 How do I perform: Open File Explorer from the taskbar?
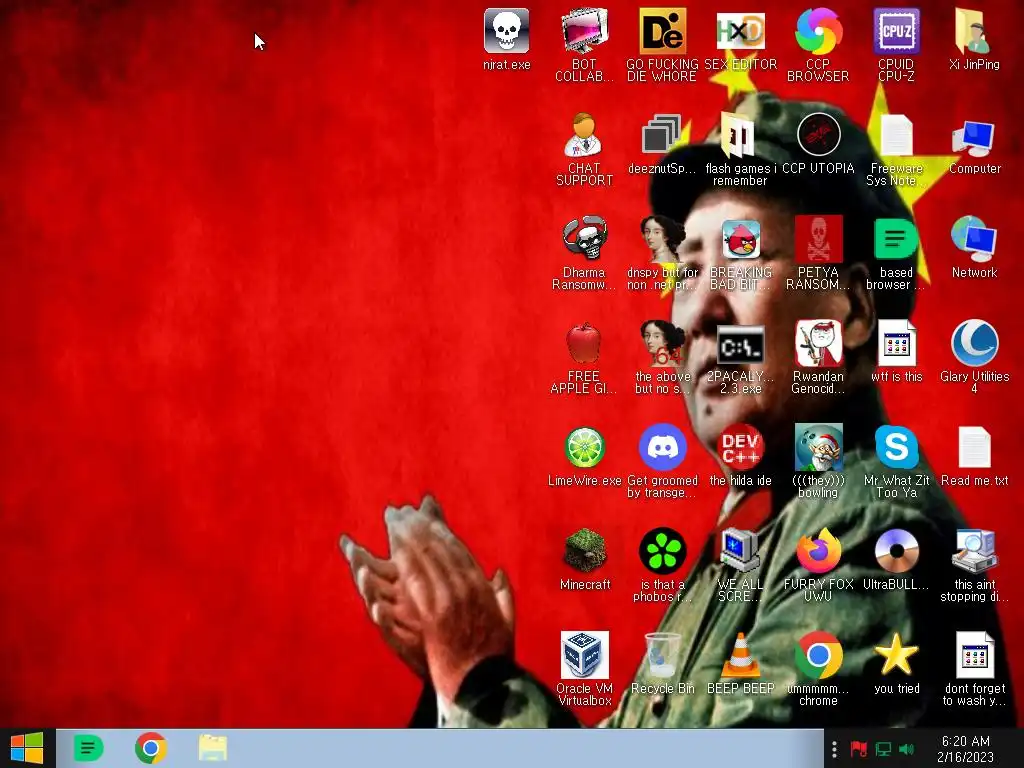(x=213, y=748)
